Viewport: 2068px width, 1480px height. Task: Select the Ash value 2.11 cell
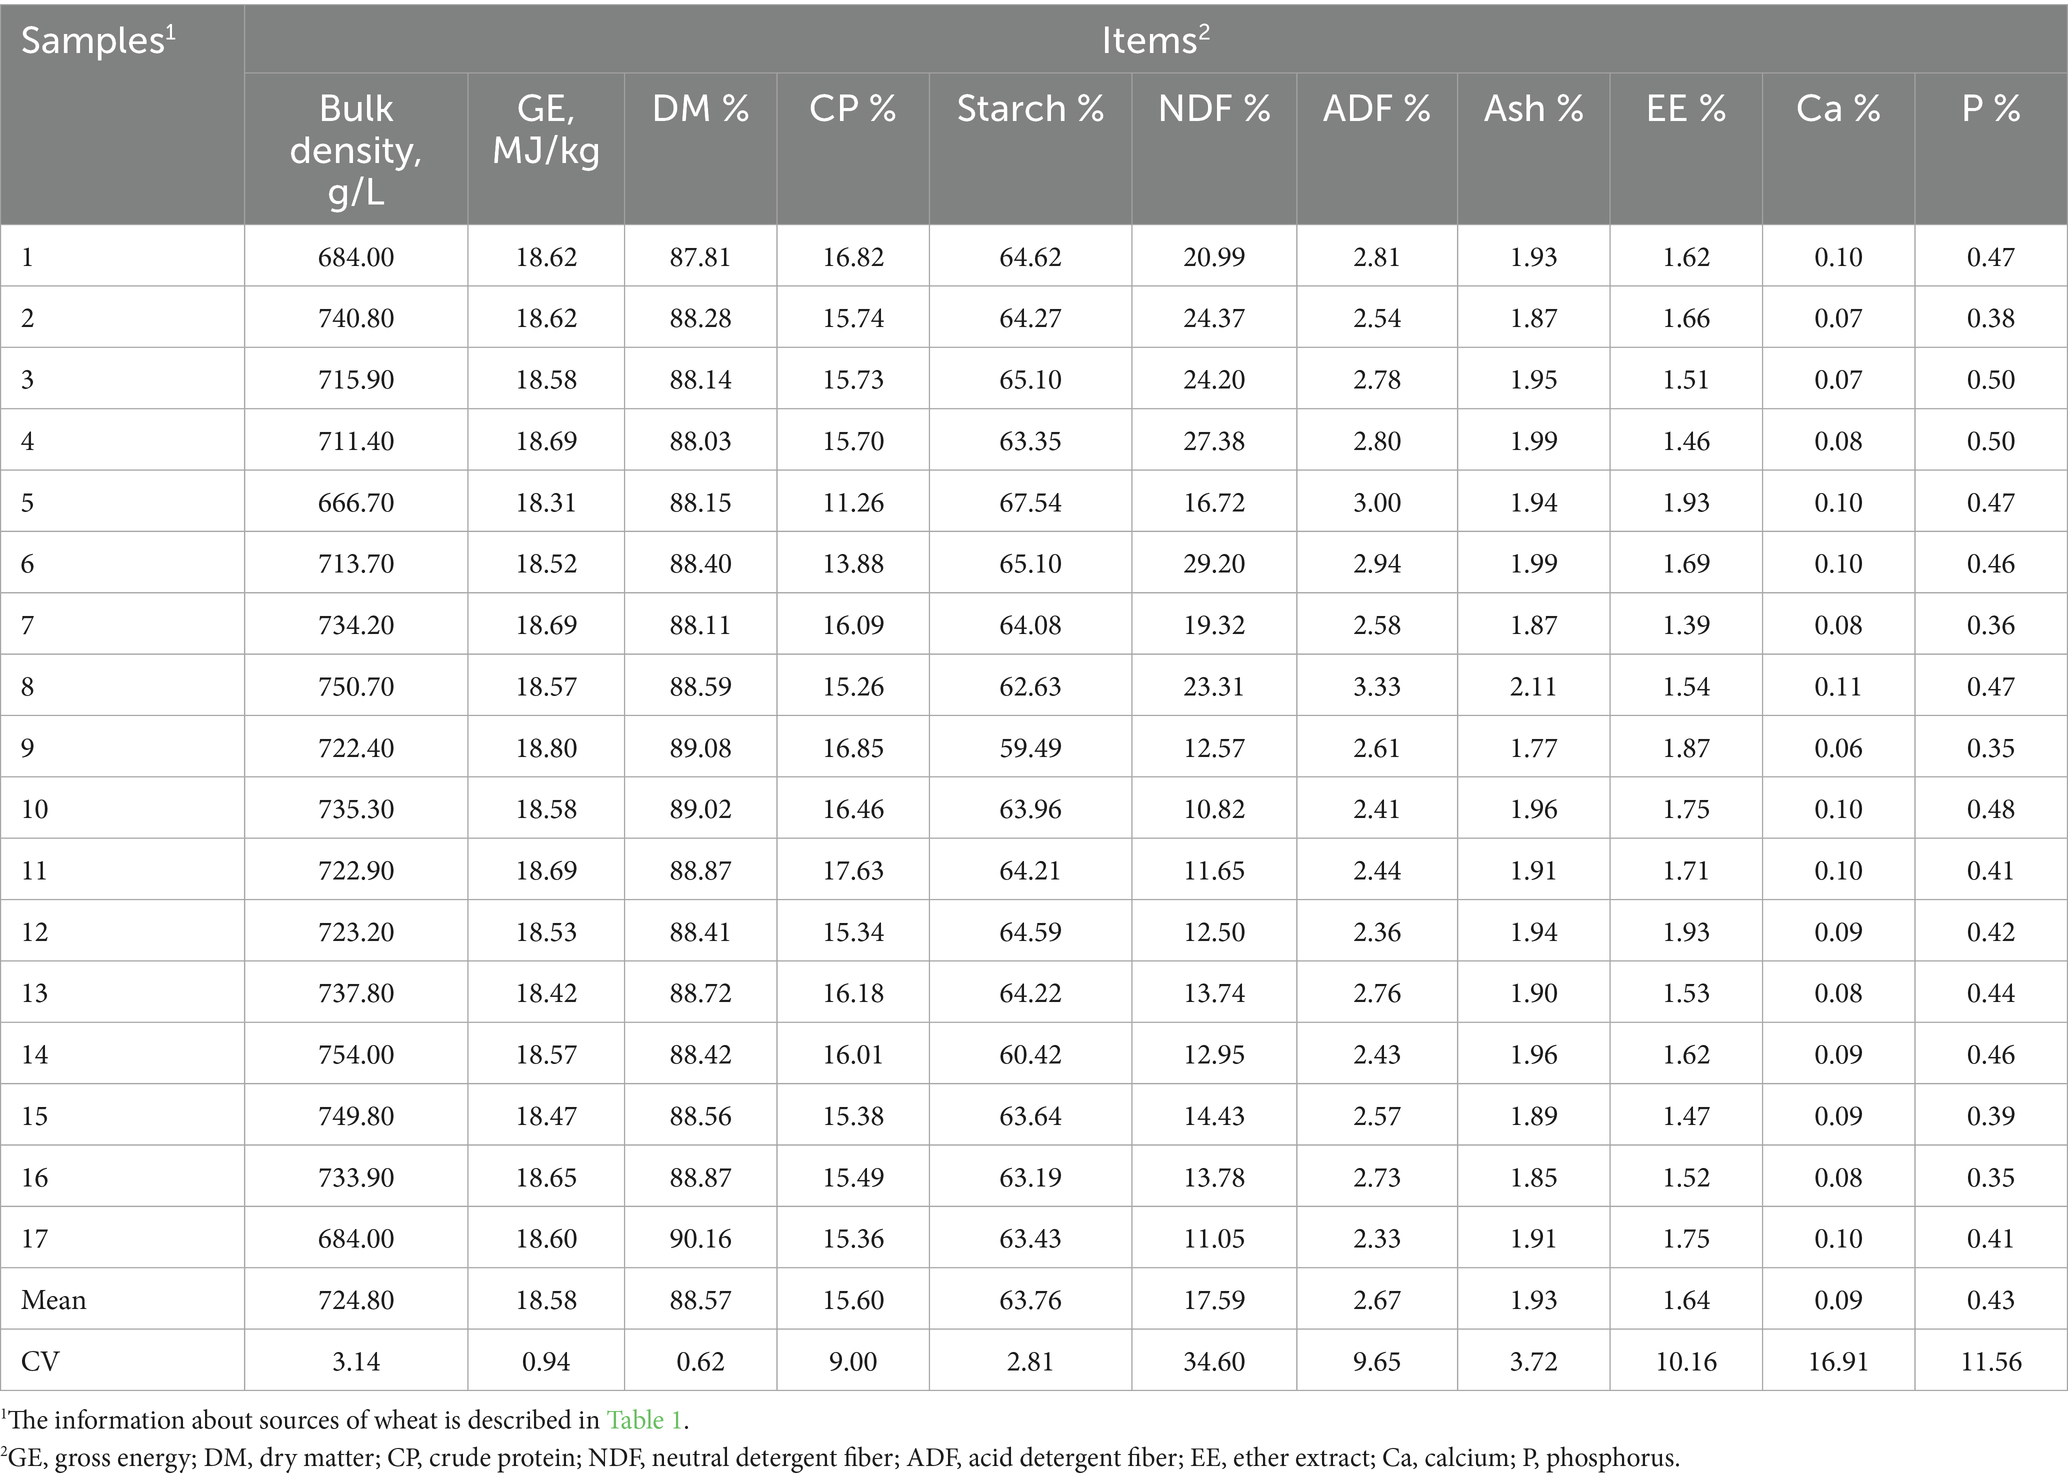tap(1533, 687)
